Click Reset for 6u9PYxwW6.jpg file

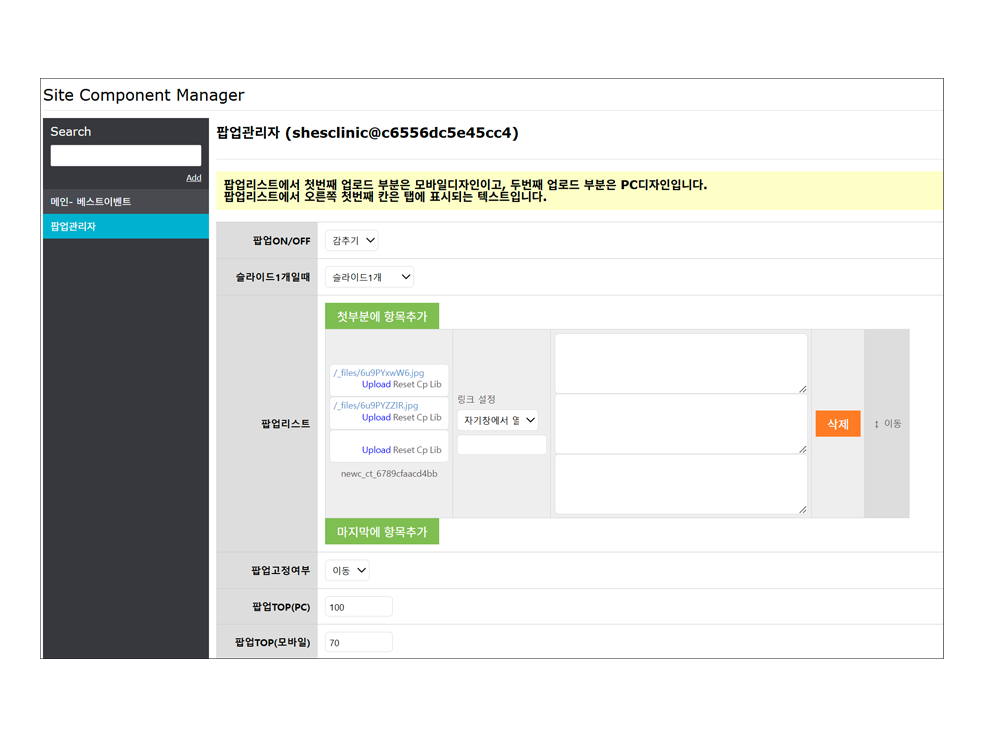pyautogui.click(x=404, y=385)
